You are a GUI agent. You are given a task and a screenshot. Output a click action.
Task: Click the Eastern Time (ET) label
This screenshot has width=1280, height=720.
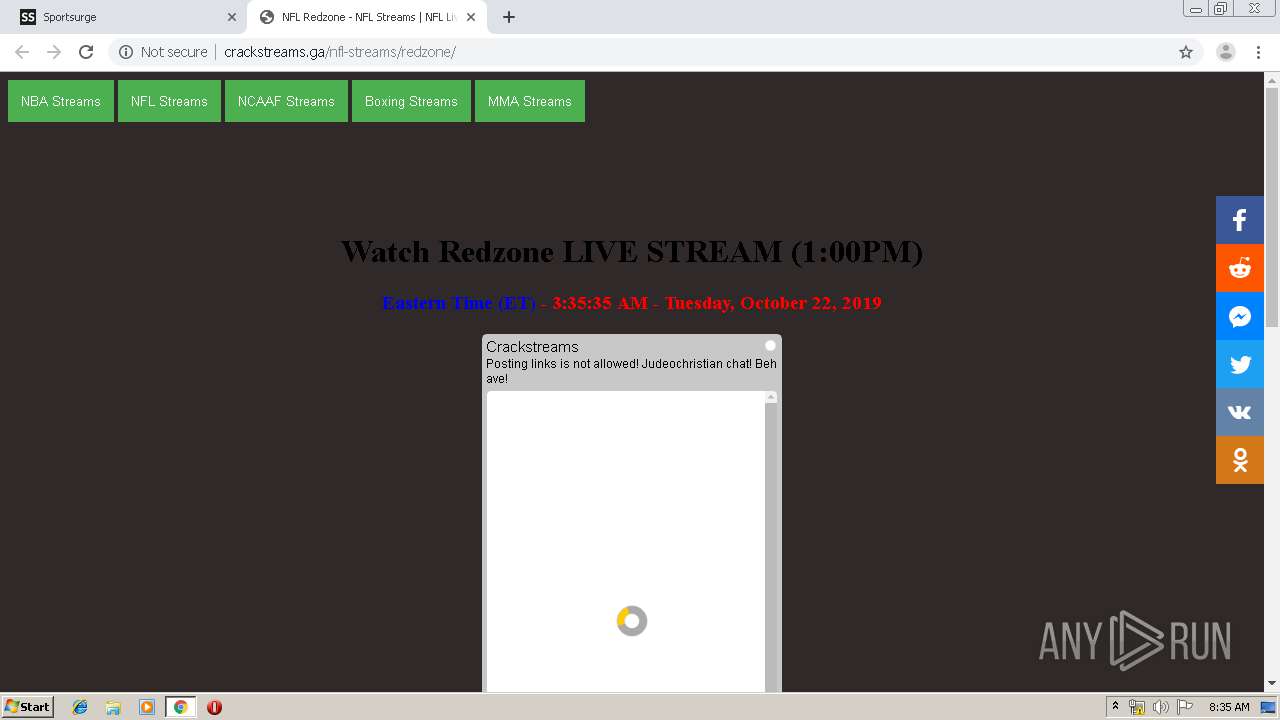[x=459, y=303]
